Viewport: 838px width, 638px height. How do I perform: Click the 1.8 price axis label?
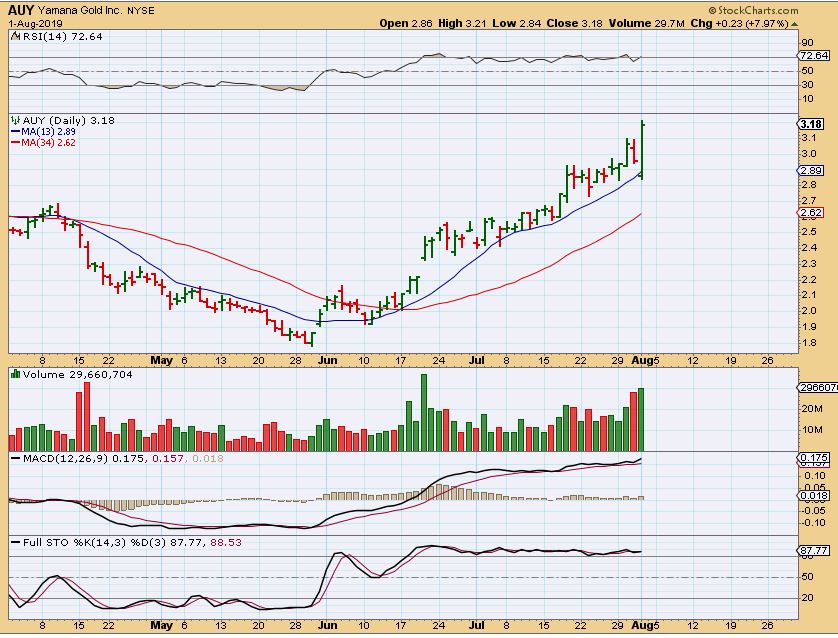click(x=809, y=343)
